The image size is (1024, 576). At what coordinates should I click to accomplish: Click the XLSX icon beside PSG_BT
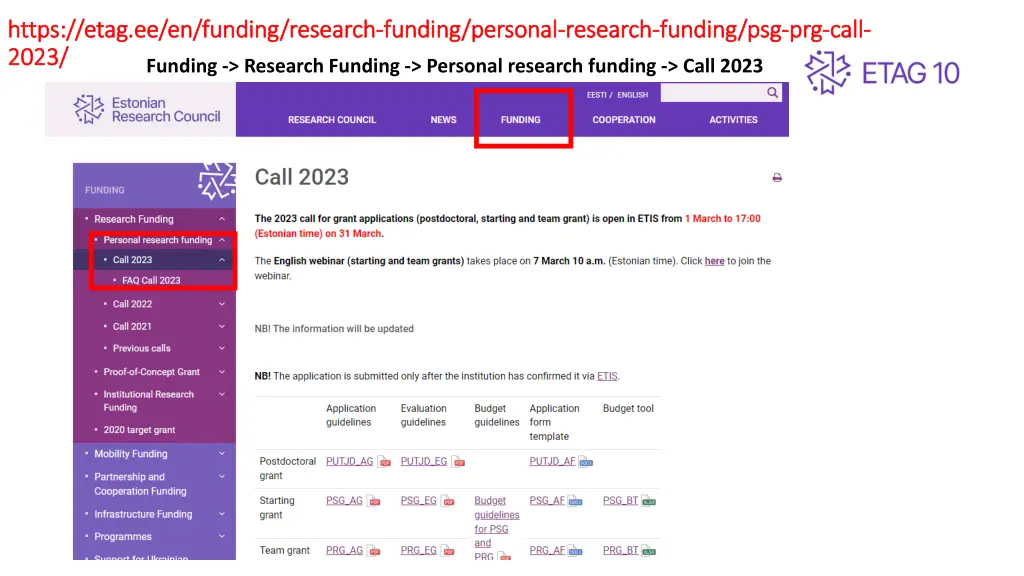(649, 501)
